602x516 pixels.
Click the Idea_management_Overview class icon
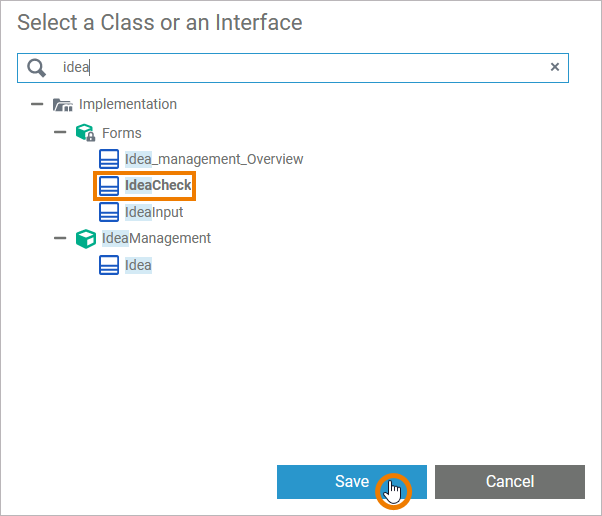109,159
